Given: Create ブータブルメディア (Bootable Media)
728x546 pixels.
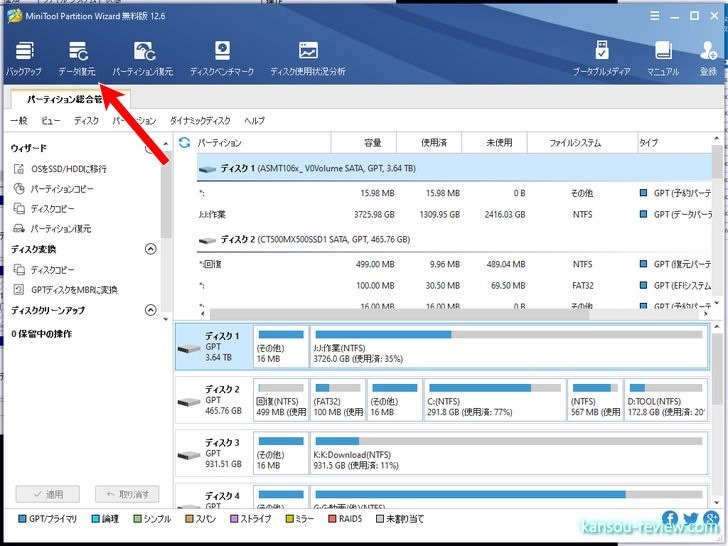Looking at the screenshot, I should click(601, 58).
